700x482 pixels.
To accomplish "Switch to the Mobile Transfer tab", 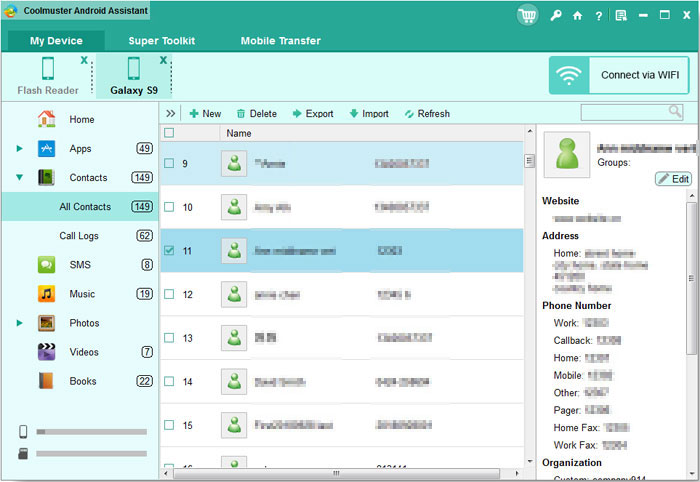I will click(x=280, y=41).
